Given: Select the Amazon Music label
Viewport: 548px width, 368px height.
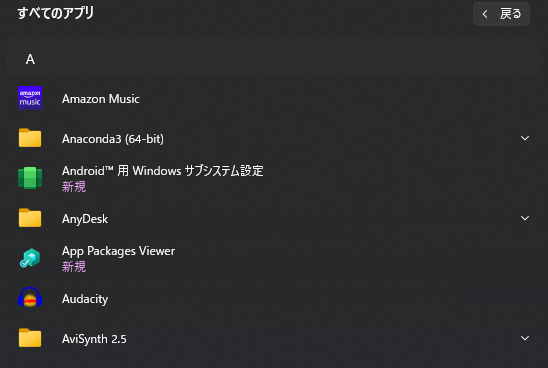Looking at the screenshot, I should pos(101,99).
